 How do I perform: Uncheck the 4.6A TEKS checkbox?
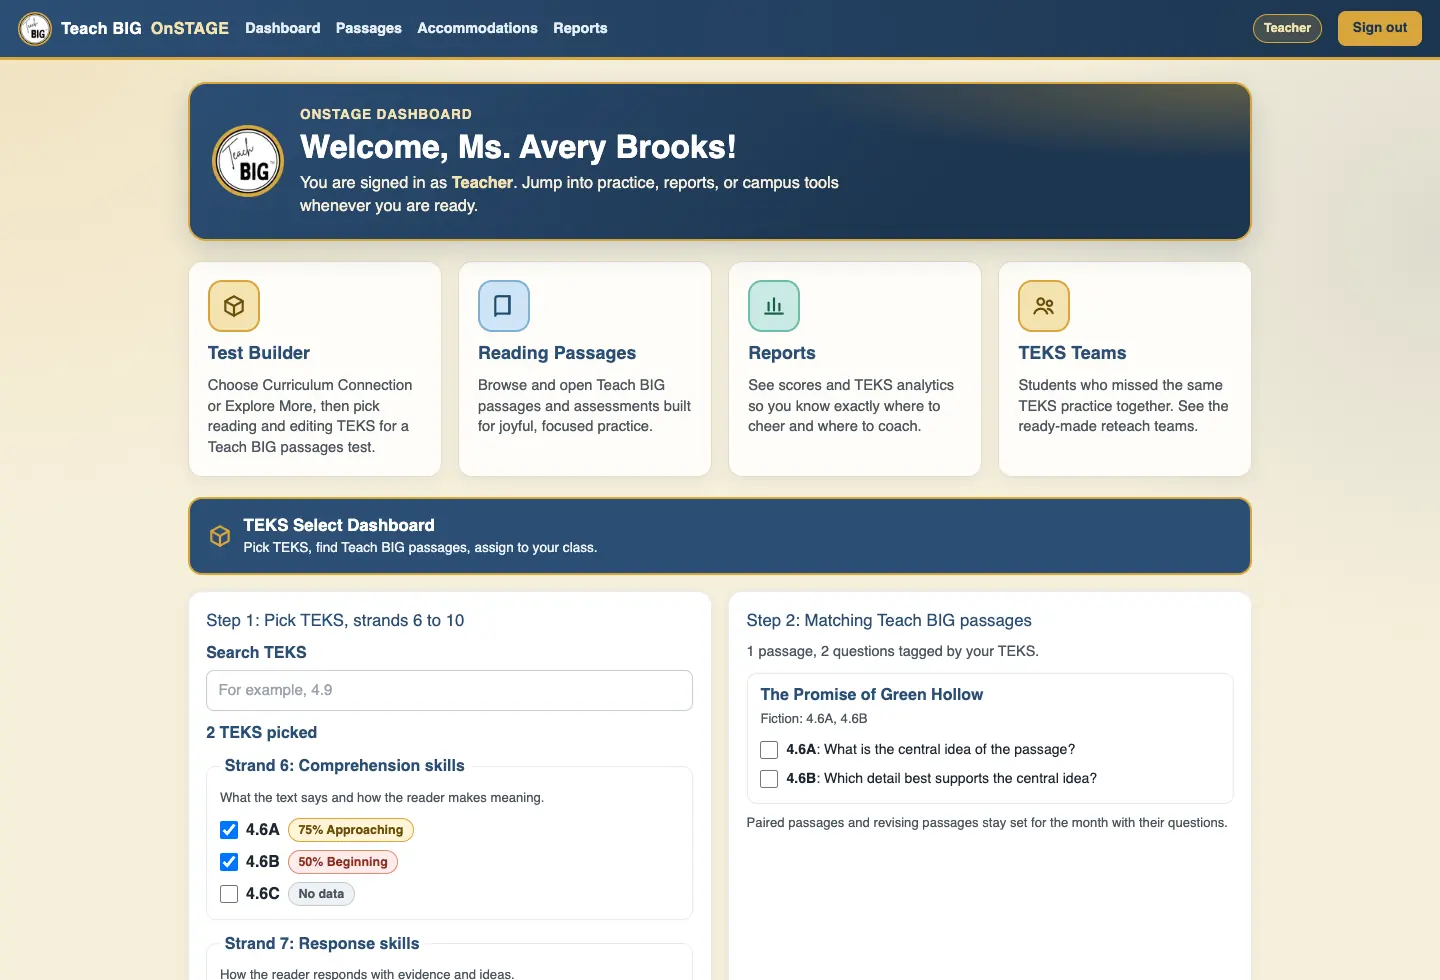coord(229,830)
